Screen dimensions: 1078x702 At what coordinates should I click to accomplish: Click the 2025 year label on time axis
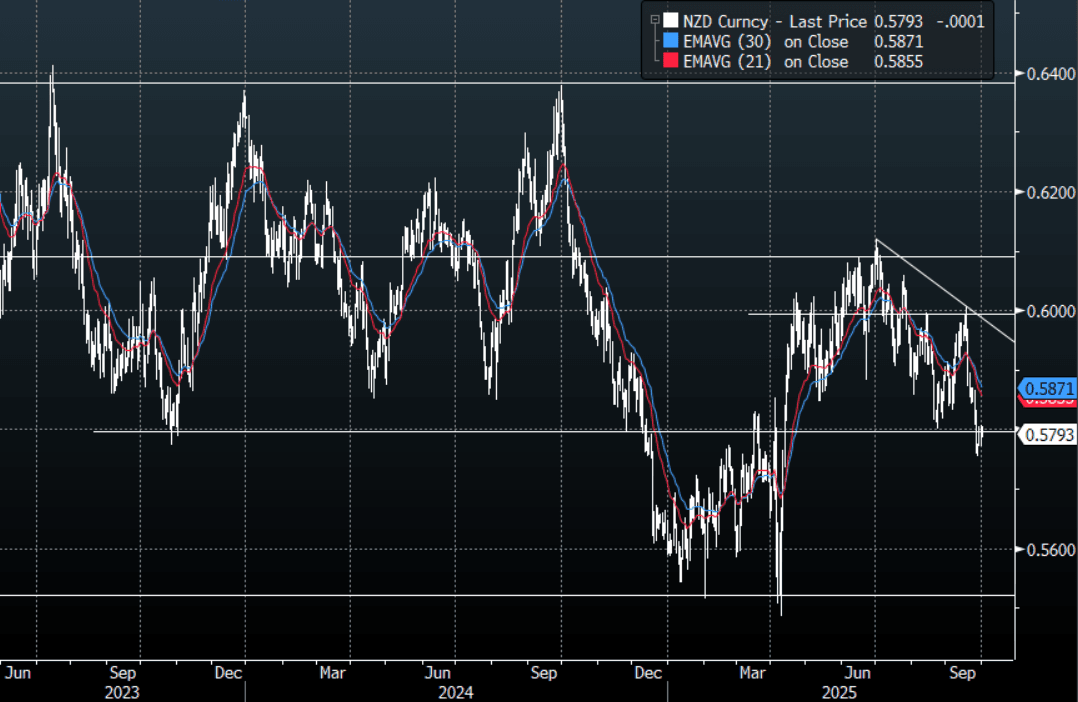(x=838, y=691)
